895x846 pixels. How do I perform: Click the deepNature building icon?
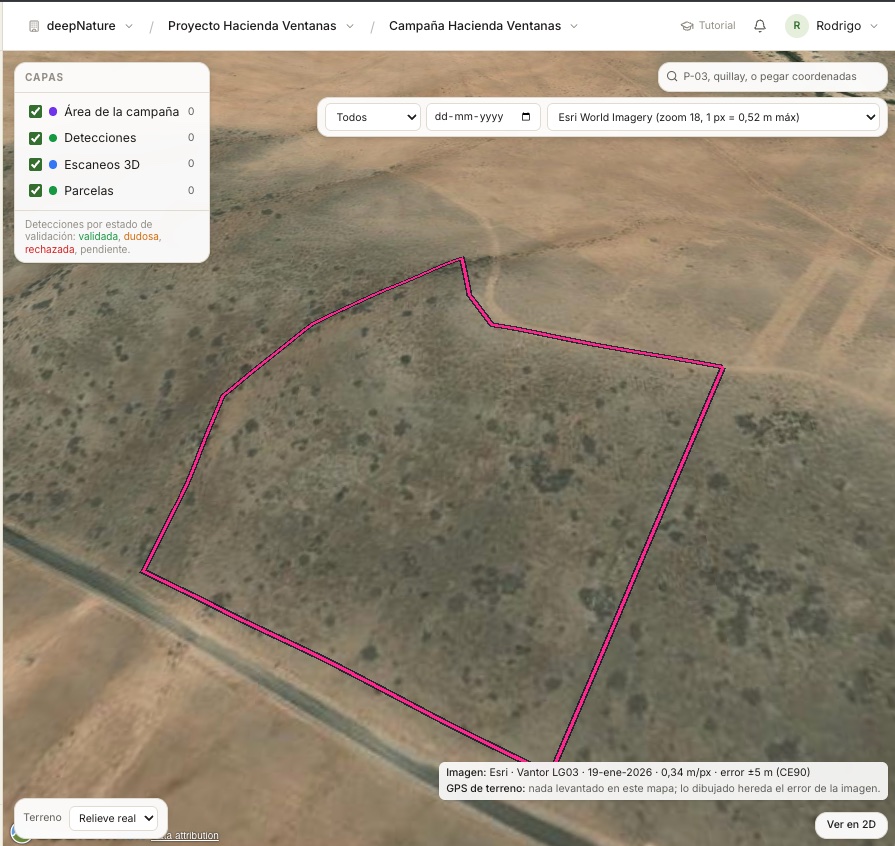pos(34,26)
